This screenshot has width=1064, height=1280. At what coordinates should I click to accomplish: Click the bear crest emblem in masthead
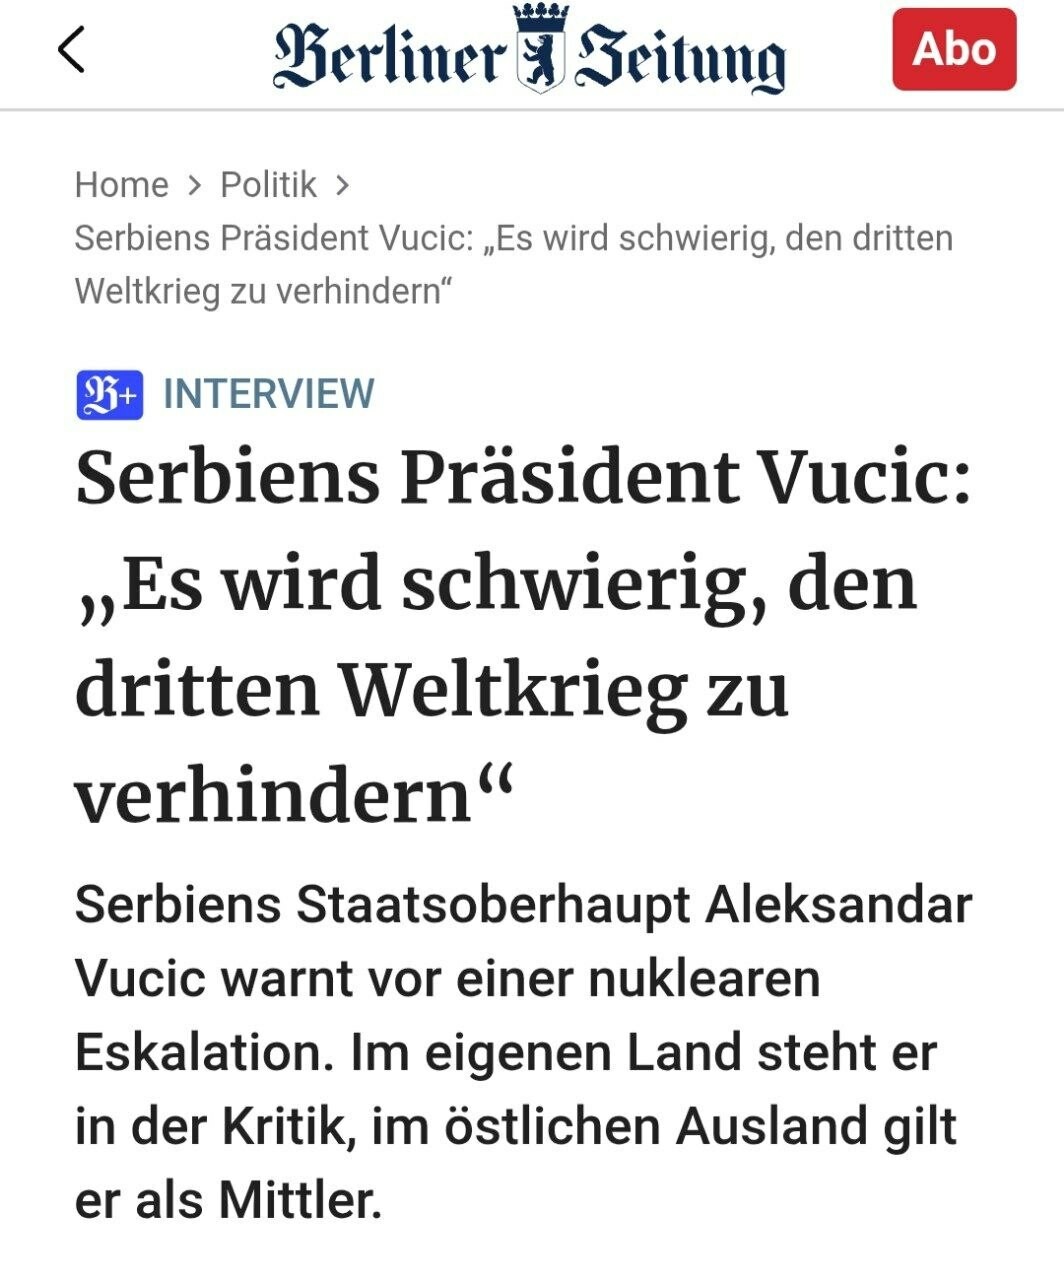coord(540,62)
